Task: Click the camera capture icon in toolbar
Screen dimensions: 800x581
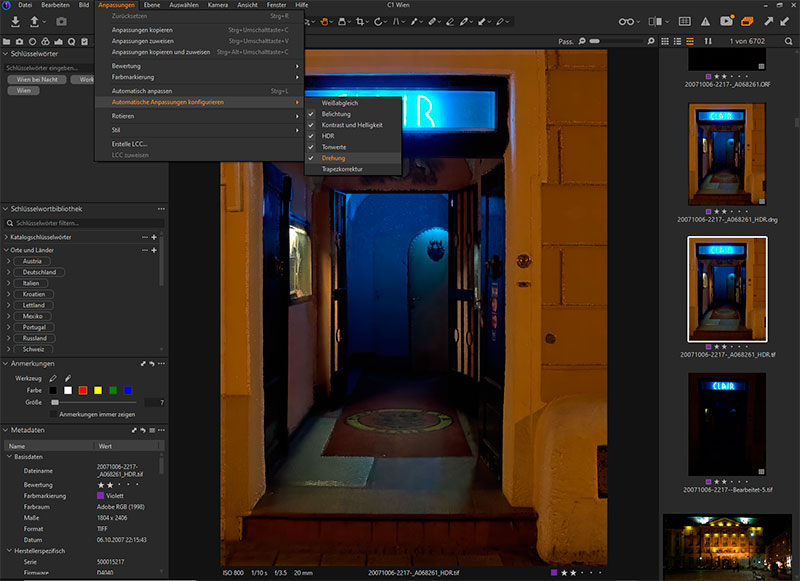Action: pos(61,21)
